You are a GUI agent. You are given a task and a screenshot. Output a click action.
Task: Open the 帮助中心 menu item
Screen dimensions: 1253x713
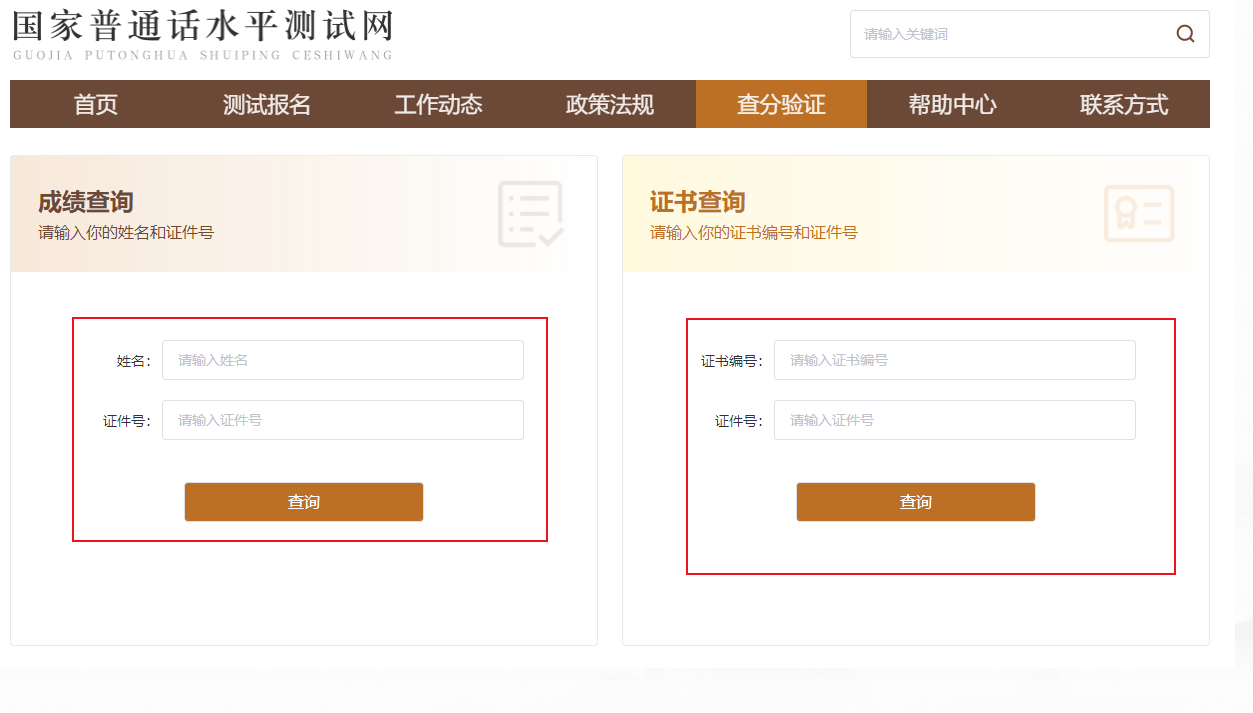(952, 105)
